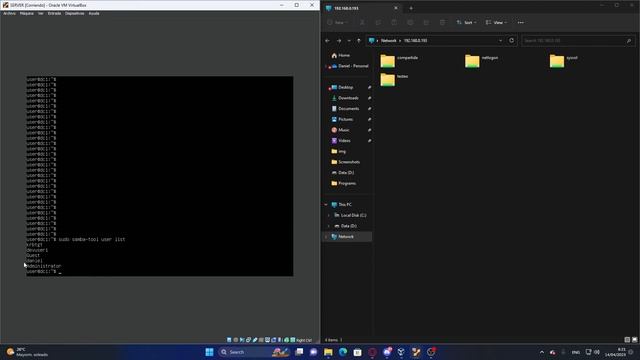The width and height of the screenshot is (640, 360).
Task: Navigate up one folder level
Action: click(359, 41)
